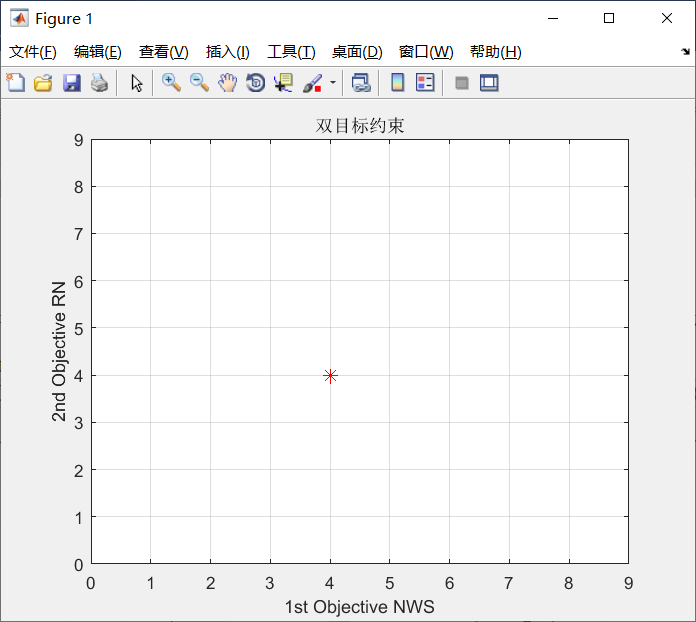Minimize the Figure 1 window

point(553,19)
